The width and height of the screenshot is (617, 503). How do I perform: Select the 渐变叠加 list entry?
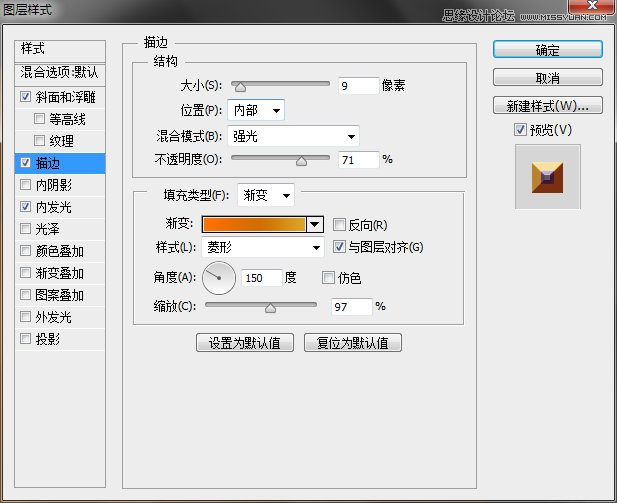click(x=59, y=273)
